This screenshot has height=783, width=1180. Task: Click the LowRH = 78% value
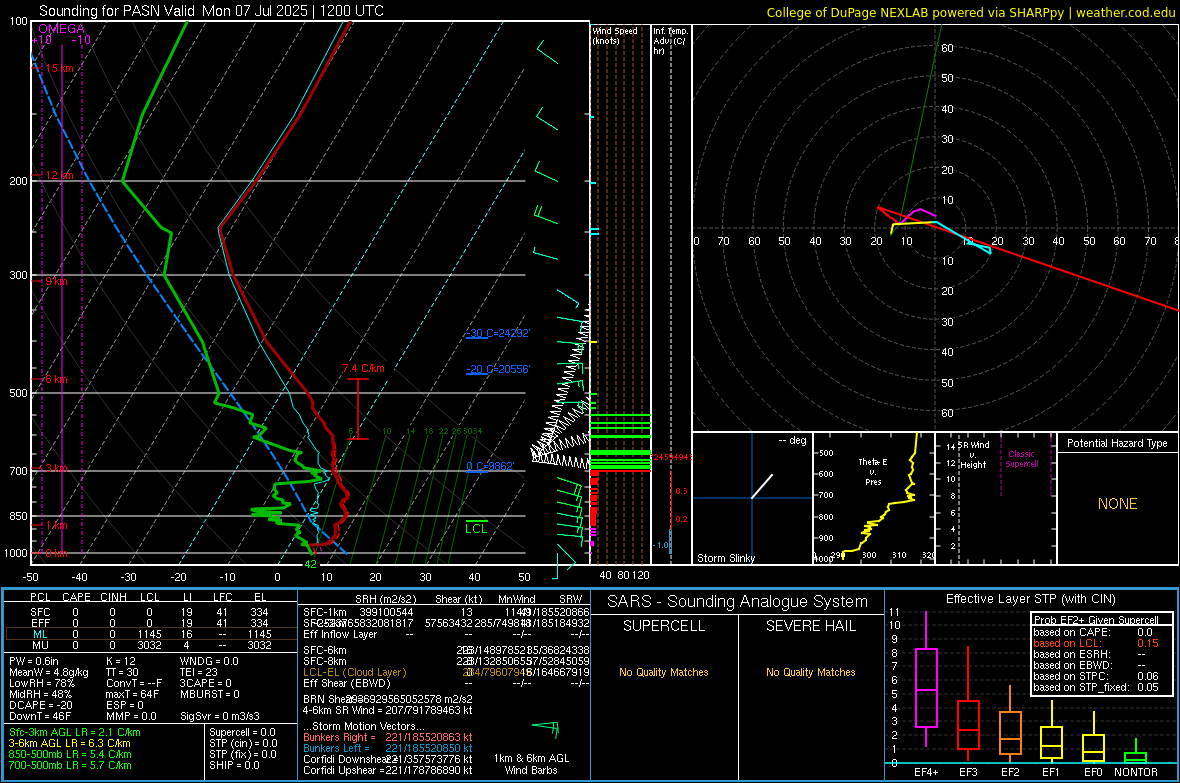point(42,683)
